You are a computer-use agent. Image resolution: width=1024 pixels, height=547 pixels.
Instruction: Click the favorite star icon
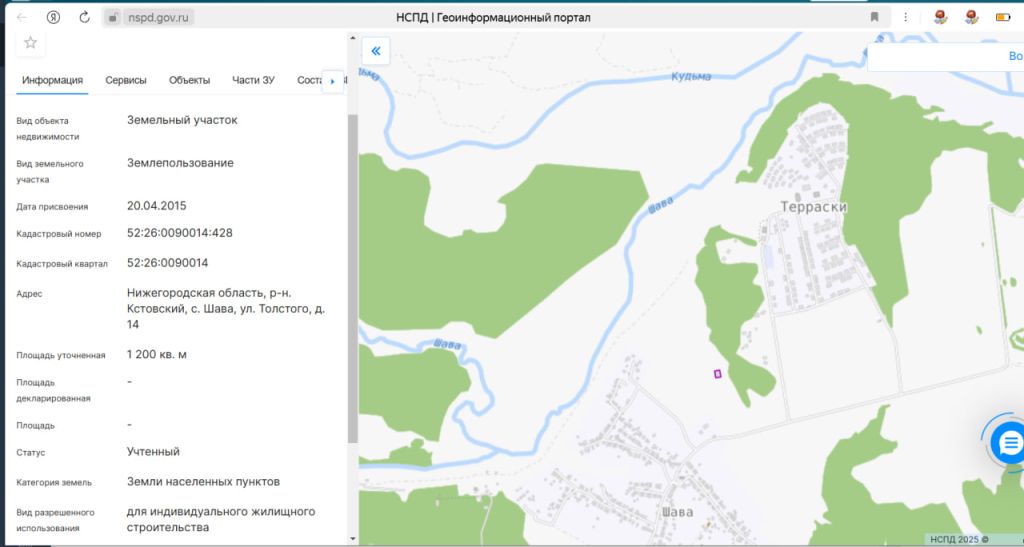pyautogui.click(x=30, y=42)
